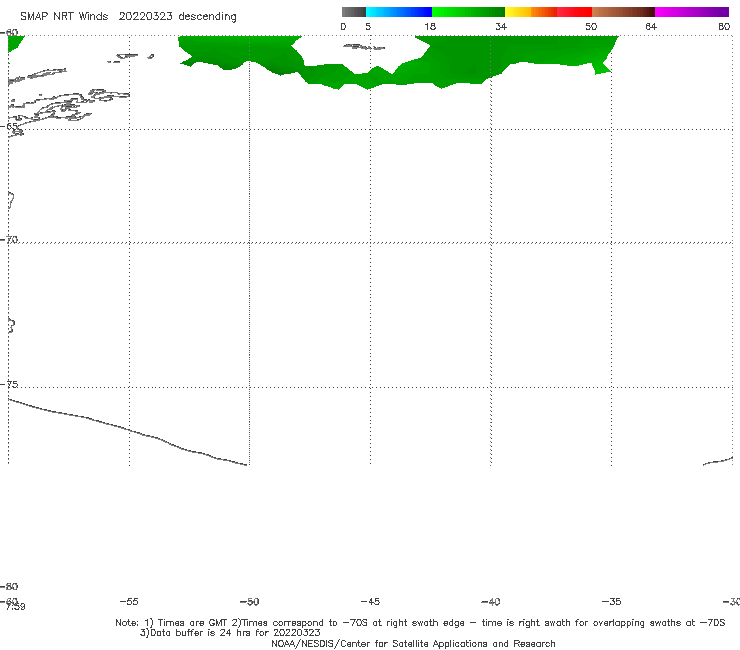Click the green segment of the color bar
Image resolution: width=740 pixels, height=650 pixels.
(x=469, y=12)
